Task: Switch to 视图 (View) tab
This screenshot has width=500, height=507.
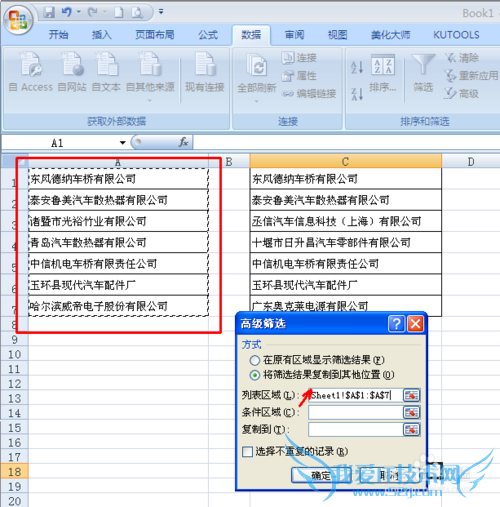Action: 337,35
